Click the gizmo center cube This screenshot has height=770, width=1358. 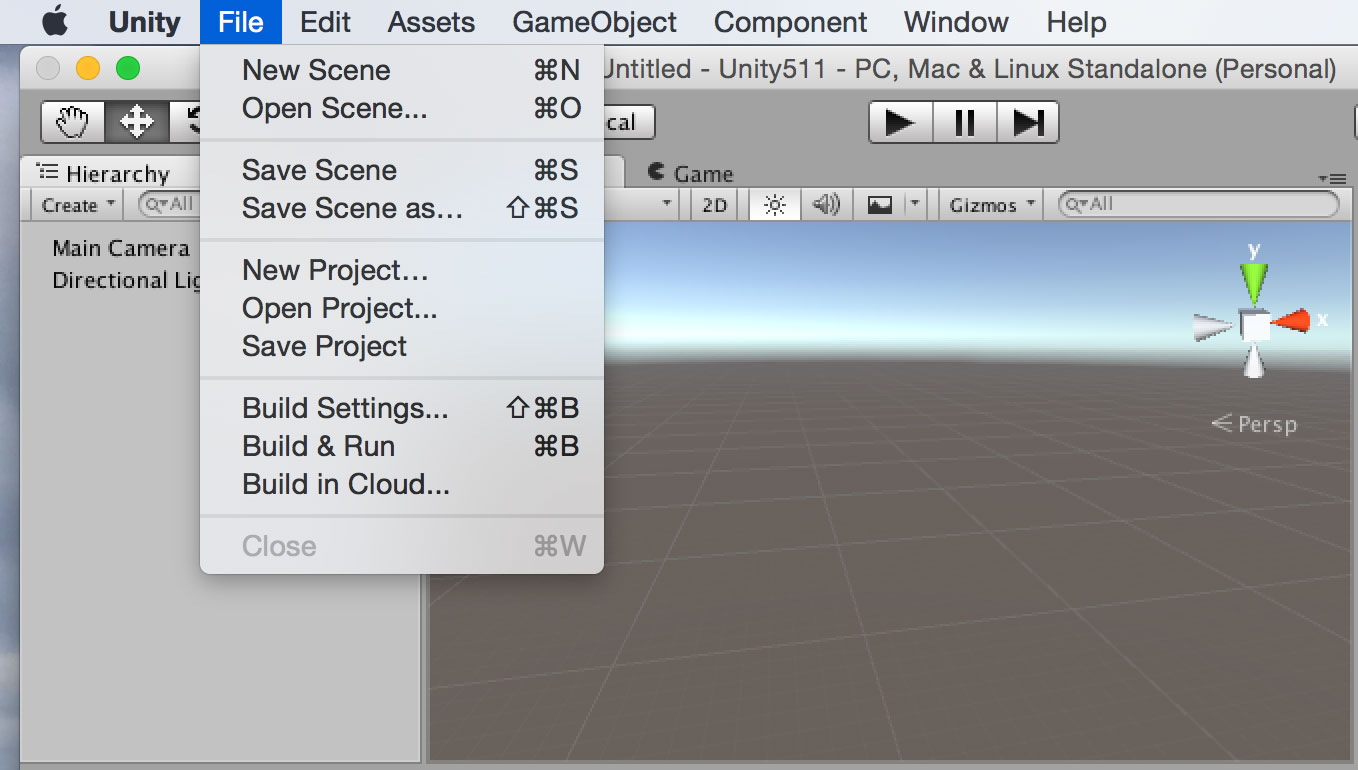(1254, 325)
